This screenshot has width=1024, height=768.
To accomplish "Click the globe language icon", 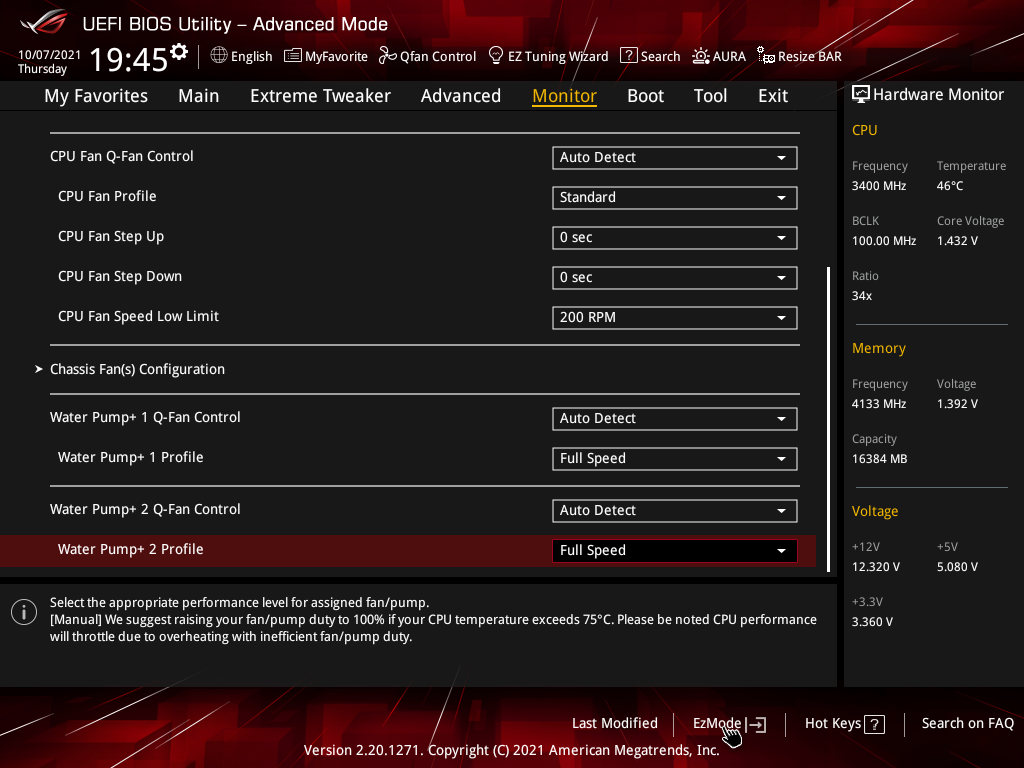I will click(219, 56).
